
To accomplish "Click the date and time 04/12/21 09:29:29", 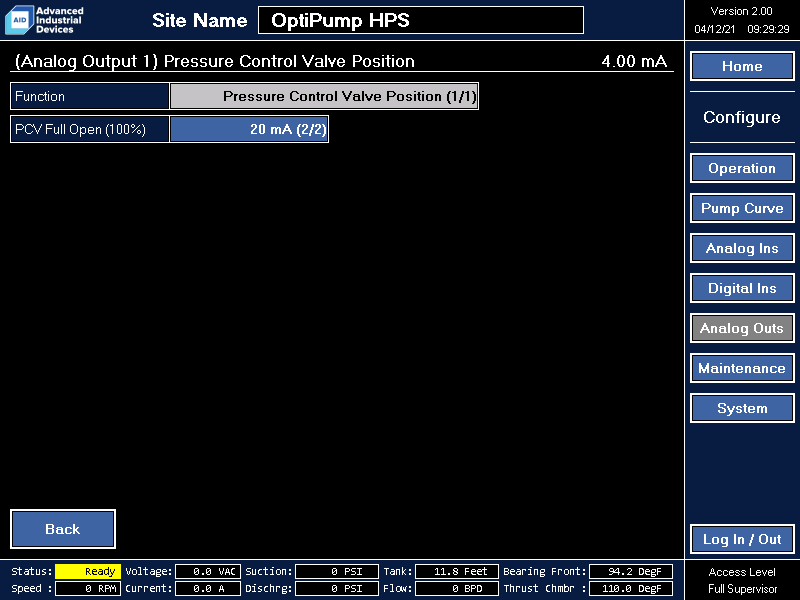I will pos(741,29).
